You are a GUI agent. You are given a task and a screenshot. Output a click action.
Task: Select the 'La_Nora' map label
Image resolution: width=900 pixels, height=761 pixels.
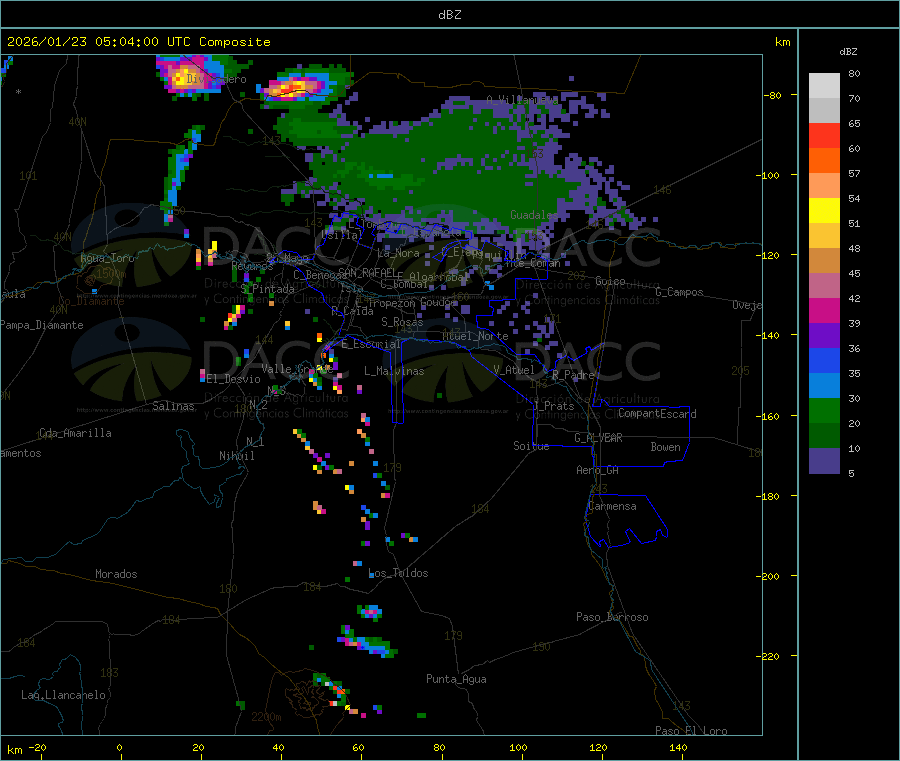tap(398, 253)
